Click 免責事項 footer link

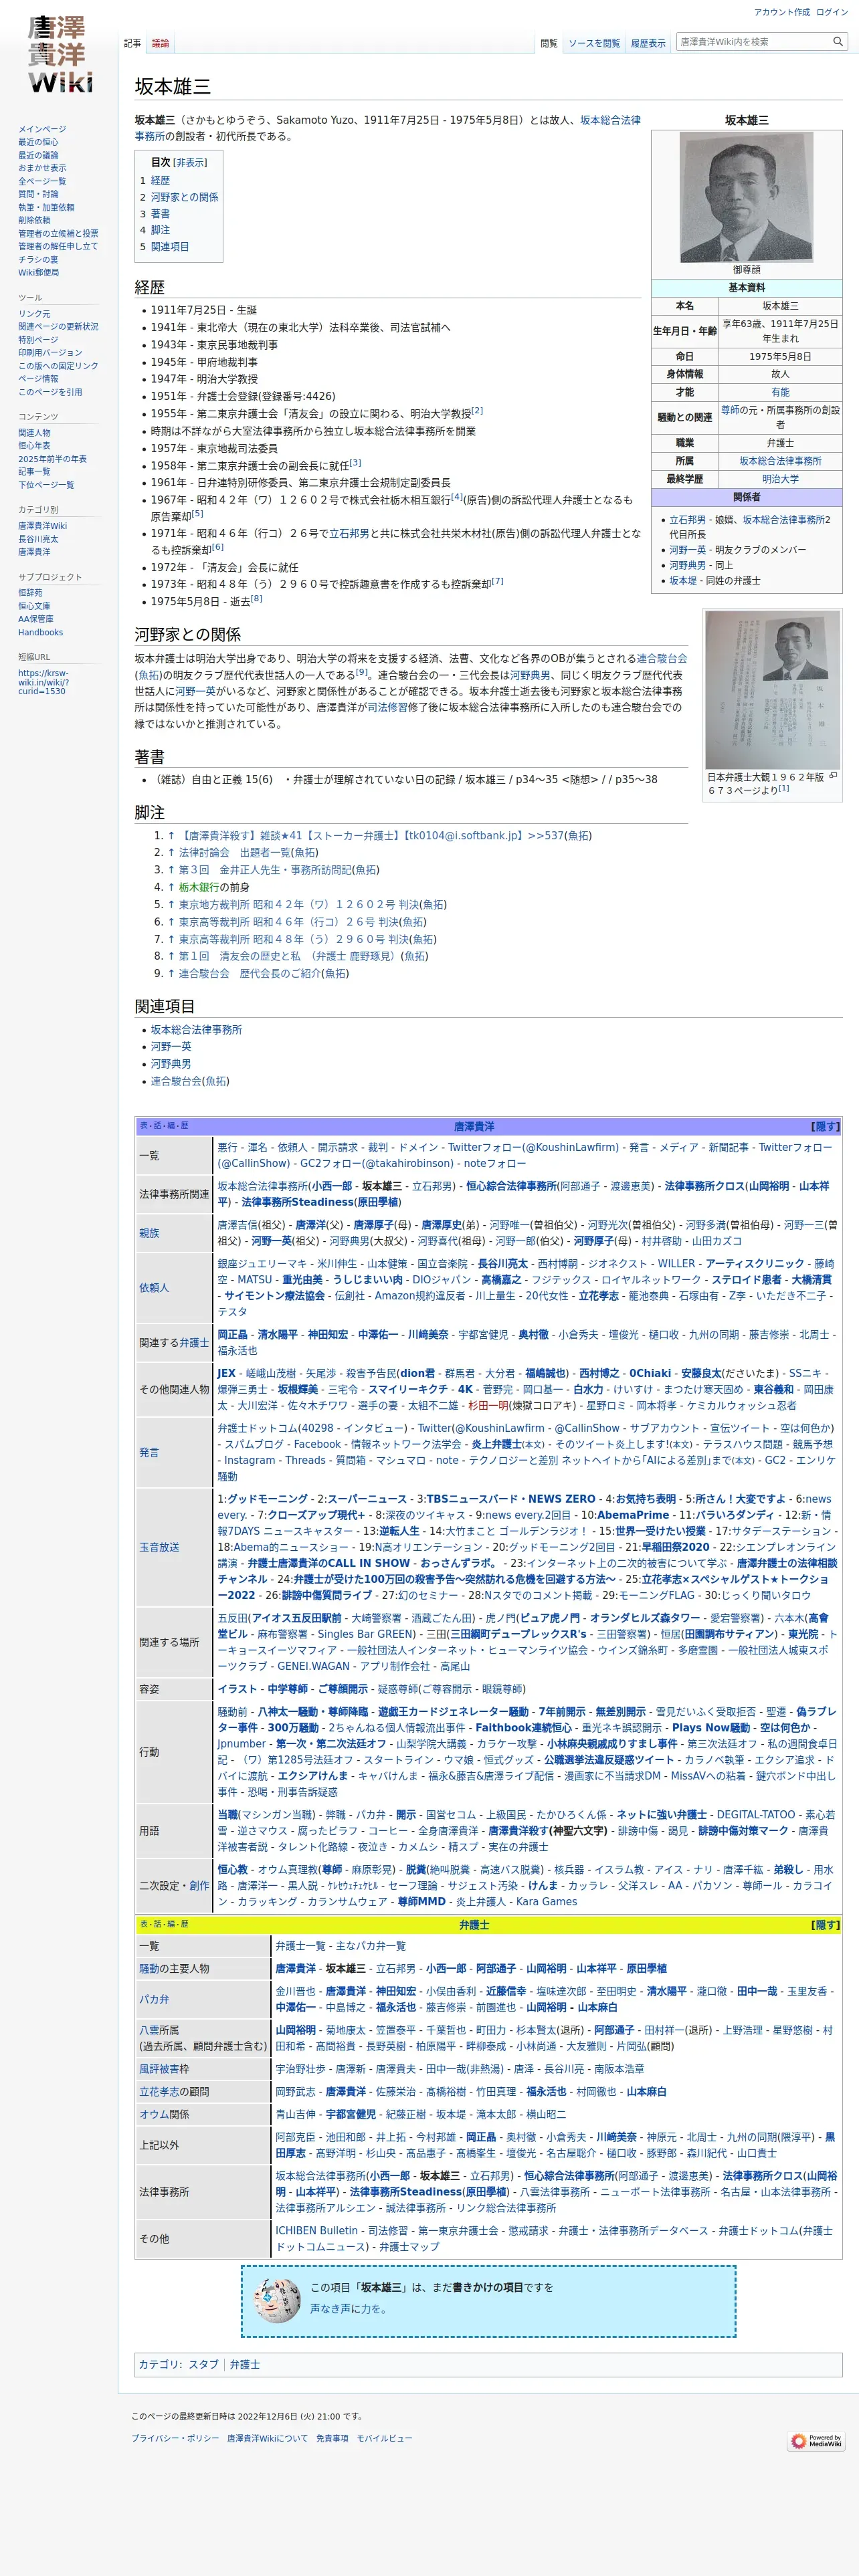click(x=332, y=2438)
